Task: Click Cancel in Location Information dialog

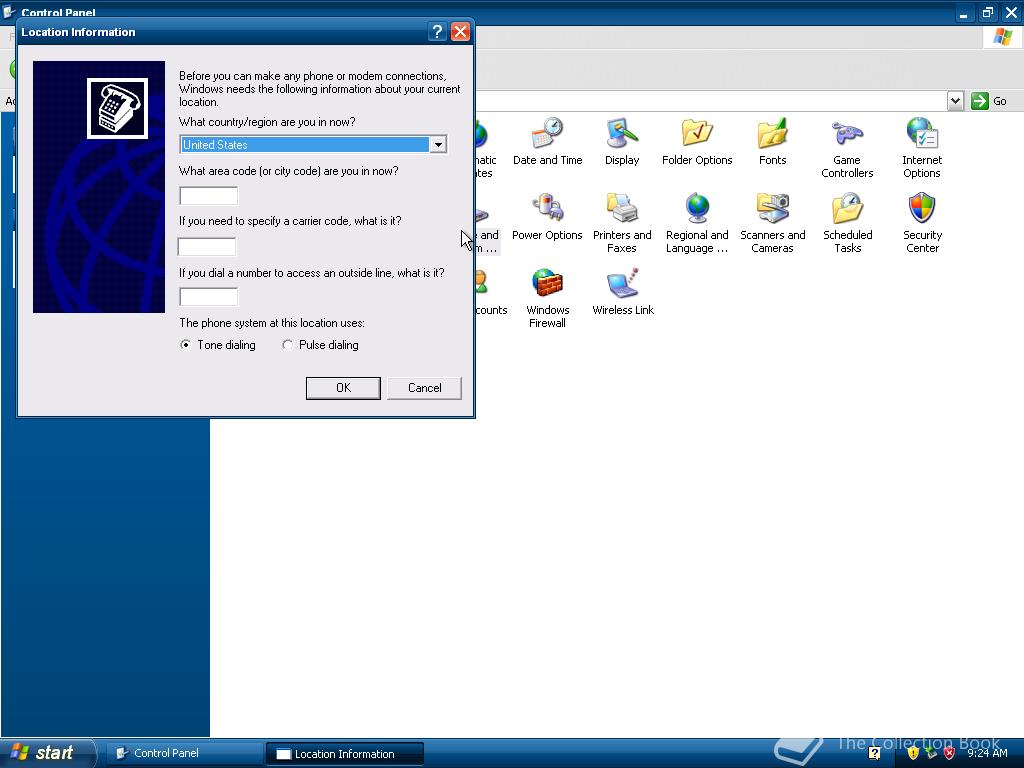Action: [424, 388]
